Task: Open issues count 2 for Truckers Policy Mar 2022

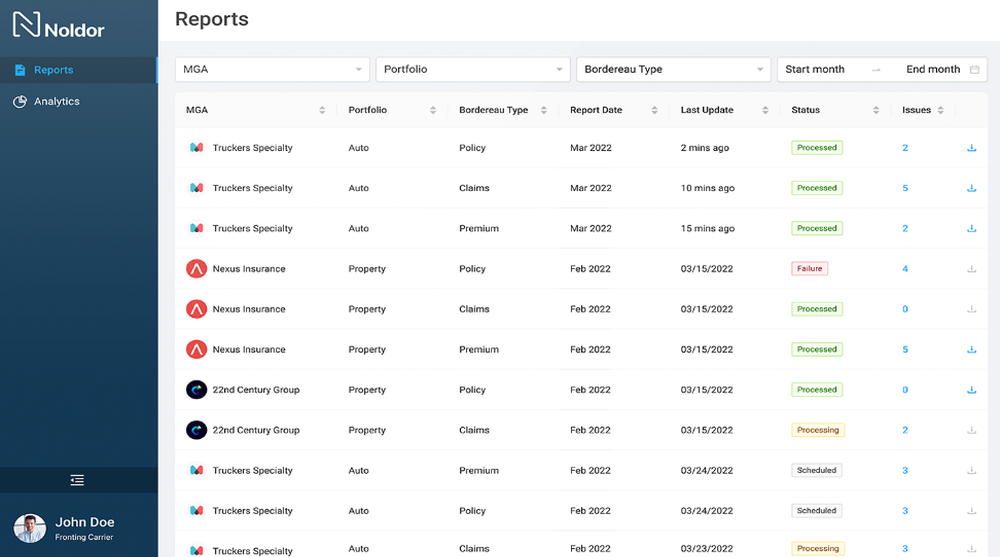Action: [x=905, y=148]
